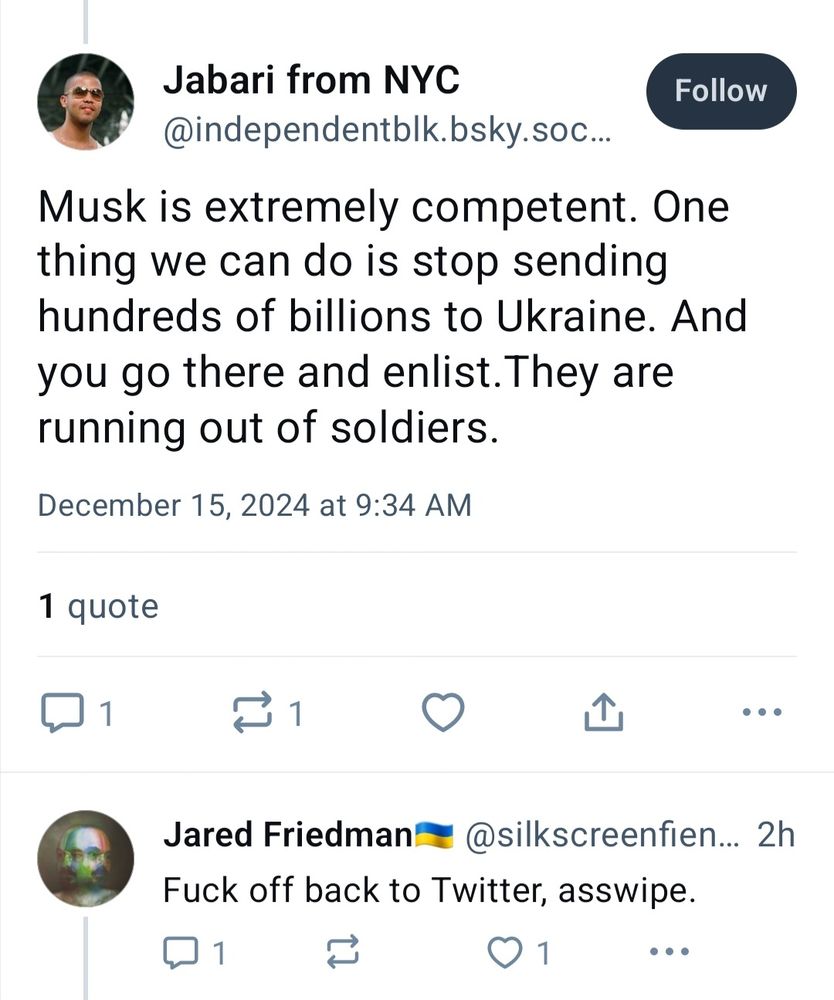Open Jabari from NYC's display name
The height and width of the screenshot is (1000, 834).
tap(312, 80)
